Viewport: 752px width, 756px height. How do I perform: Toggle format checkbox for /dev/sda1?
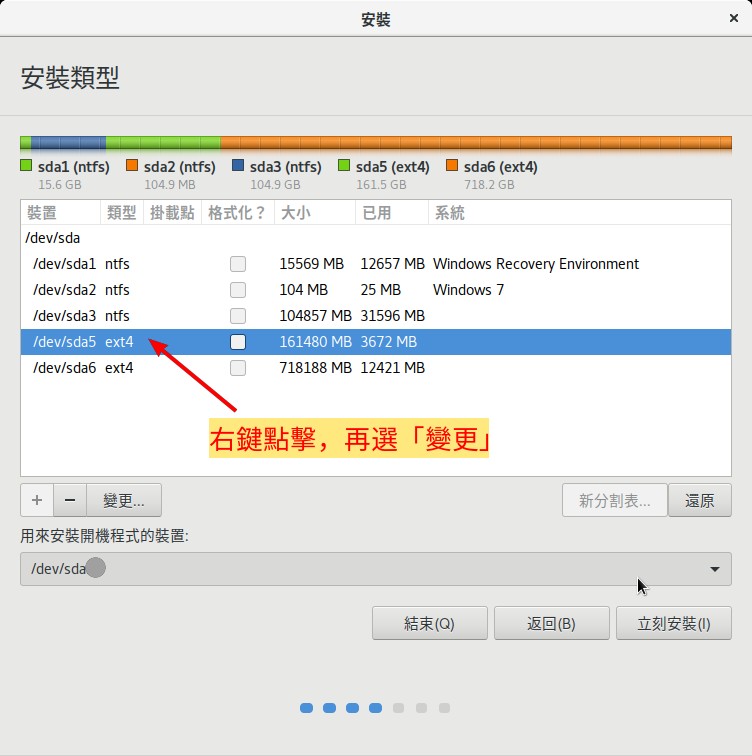tap(238, 264)
